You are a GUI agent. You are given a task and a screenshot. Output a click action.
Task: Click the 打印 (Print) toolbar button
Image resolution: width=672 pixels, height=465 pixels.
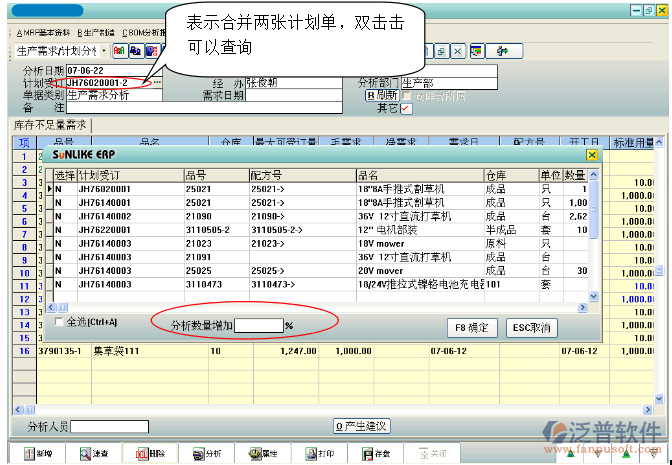pyautogui.click(x=318, y=454)
